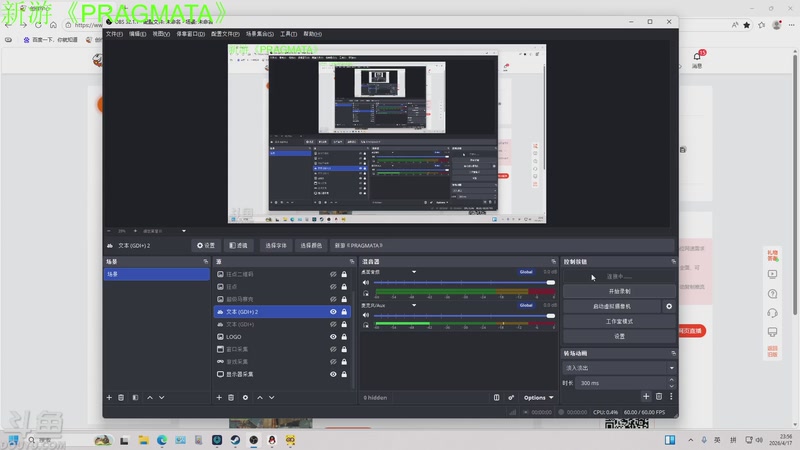Open 设置 in the Controls panel
The width and height of the screenshot is (800, 450).
(619, 336)
